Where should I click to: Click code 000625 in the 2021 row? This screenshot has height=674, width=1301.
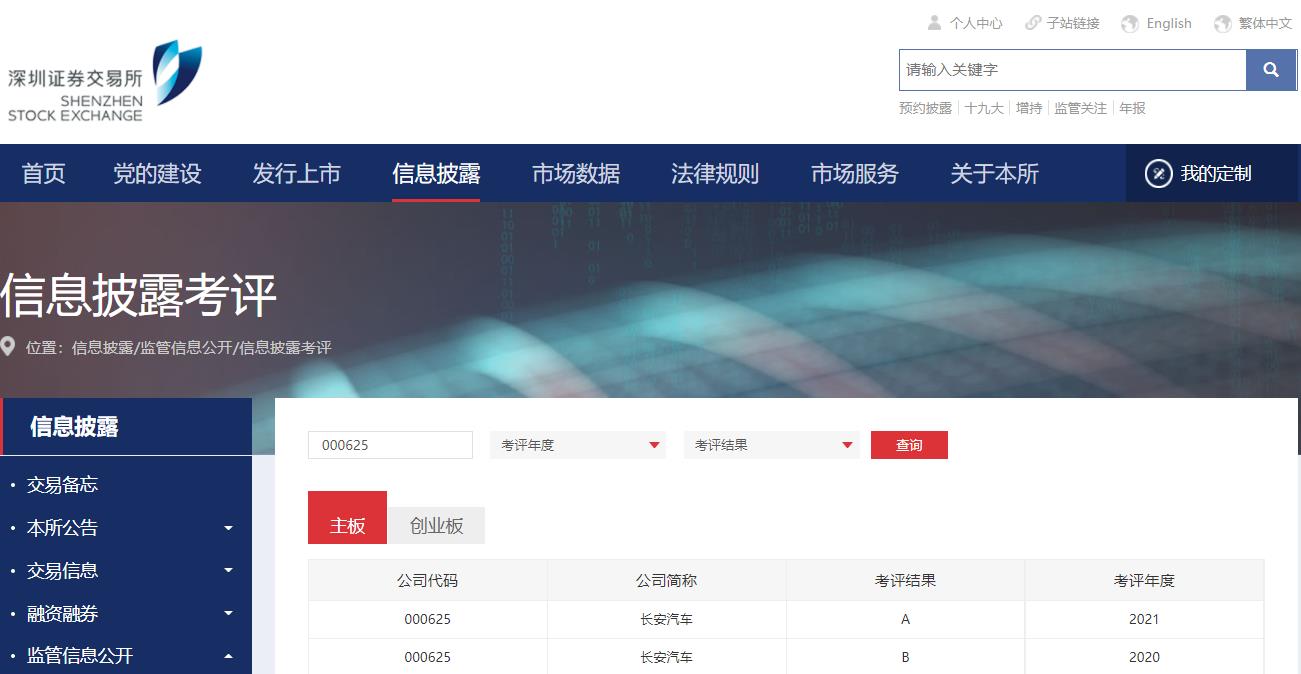pyautogui.click(x=427, y=619)
